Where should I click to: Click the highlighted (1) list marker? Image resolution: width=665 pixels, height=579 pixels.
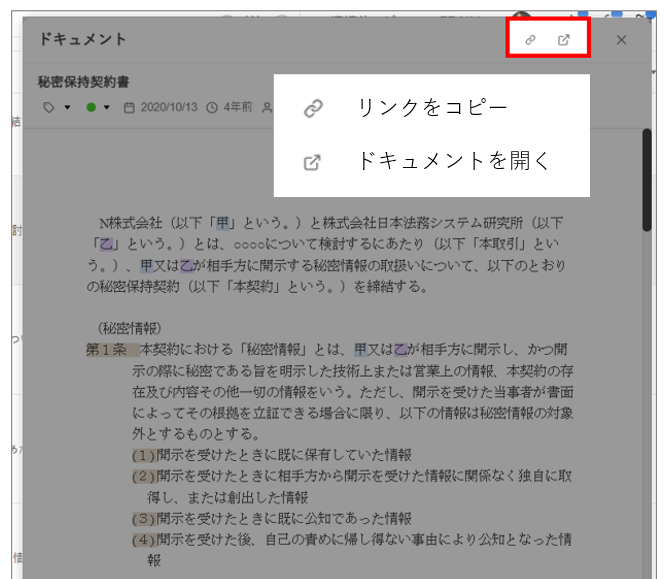tap(143, 454)
